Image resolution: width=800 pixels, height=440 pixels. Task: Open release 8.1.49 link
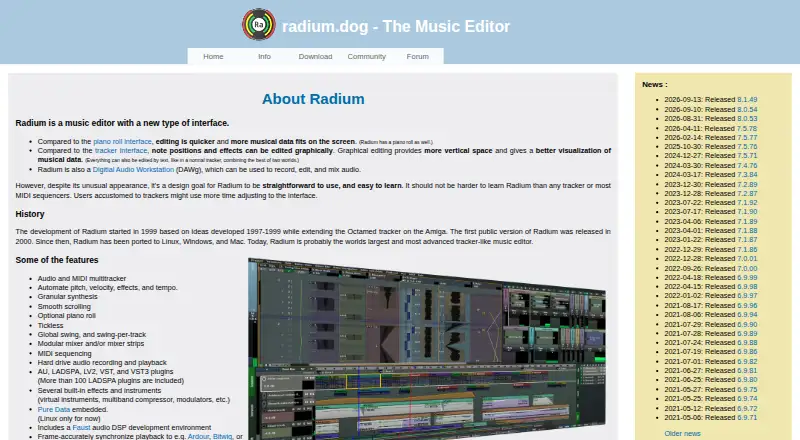(x=747, y=100)
